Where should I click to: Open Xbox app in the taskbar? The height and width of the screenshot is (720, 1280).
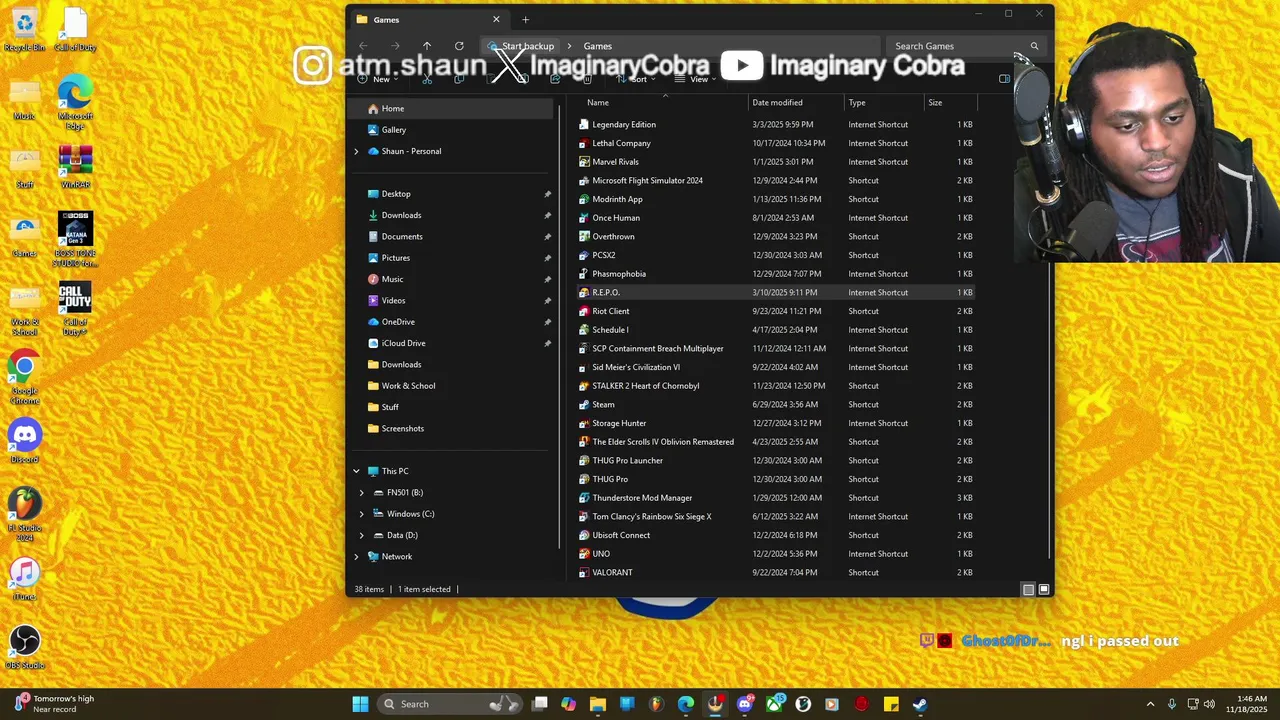[774, 704]
